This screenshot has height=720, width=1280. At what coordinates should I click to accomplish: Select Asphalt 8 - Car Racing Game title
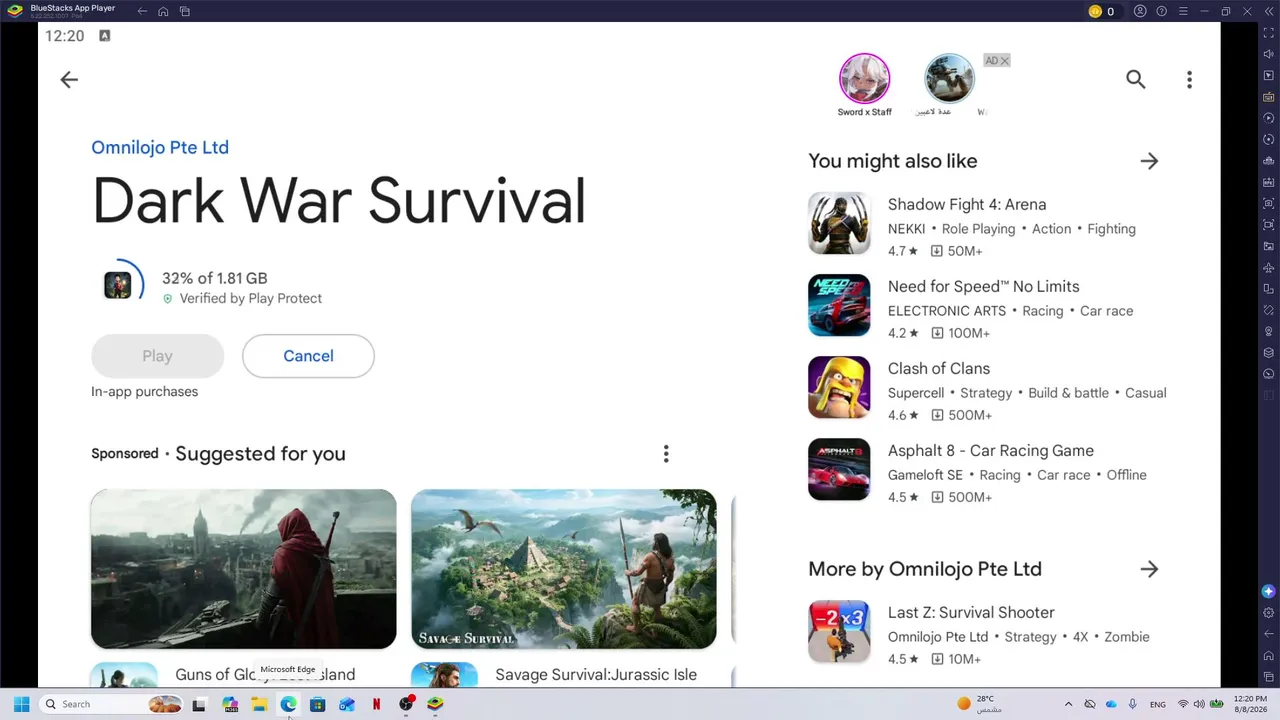[x=991, y=451]
